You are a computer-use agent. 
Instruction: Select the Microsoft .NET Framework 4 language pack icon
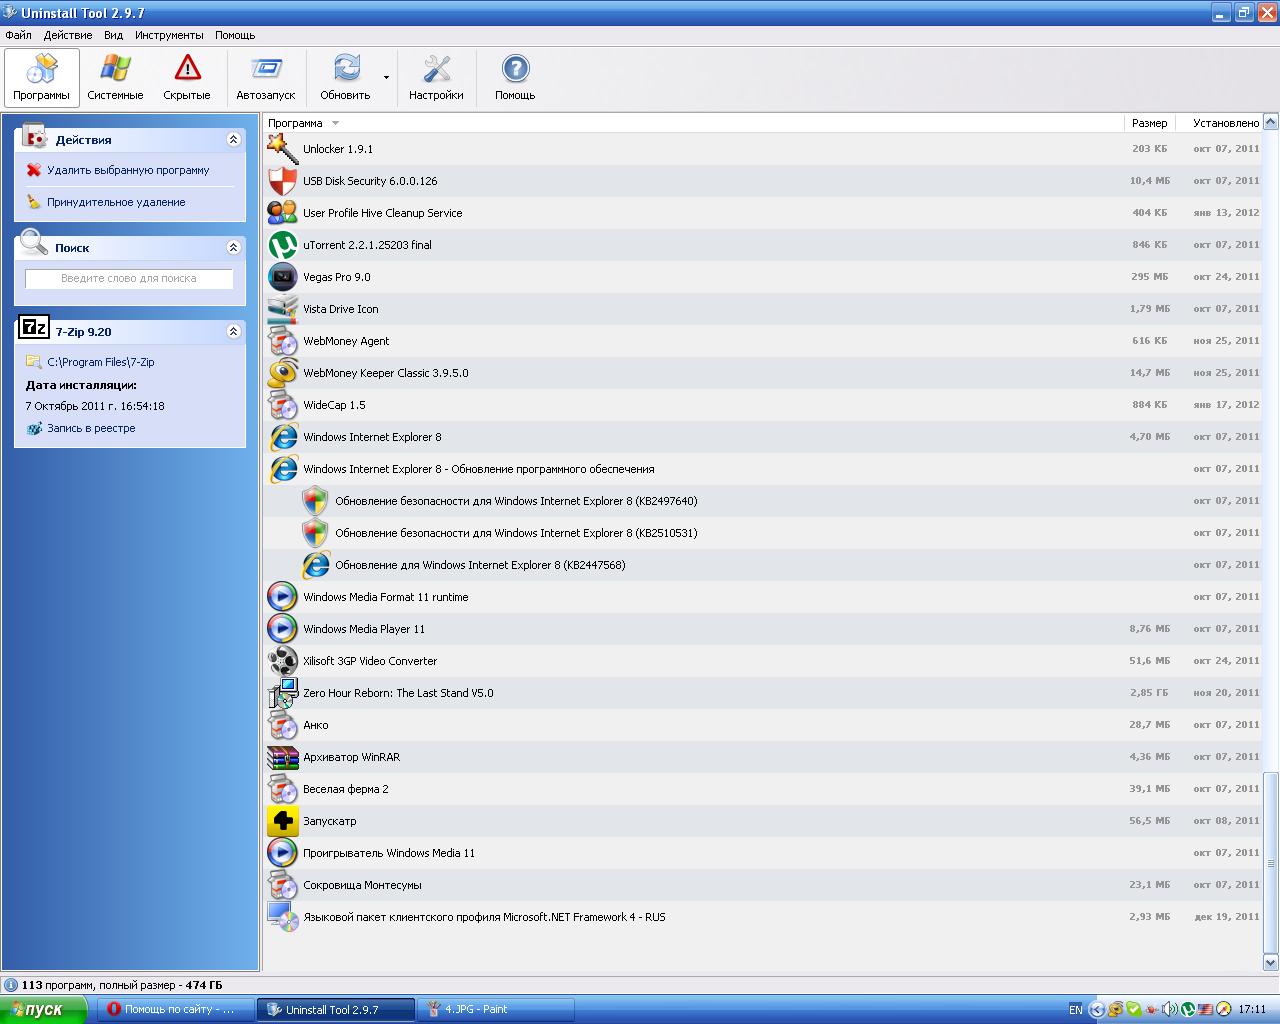(x=283, y=917)
